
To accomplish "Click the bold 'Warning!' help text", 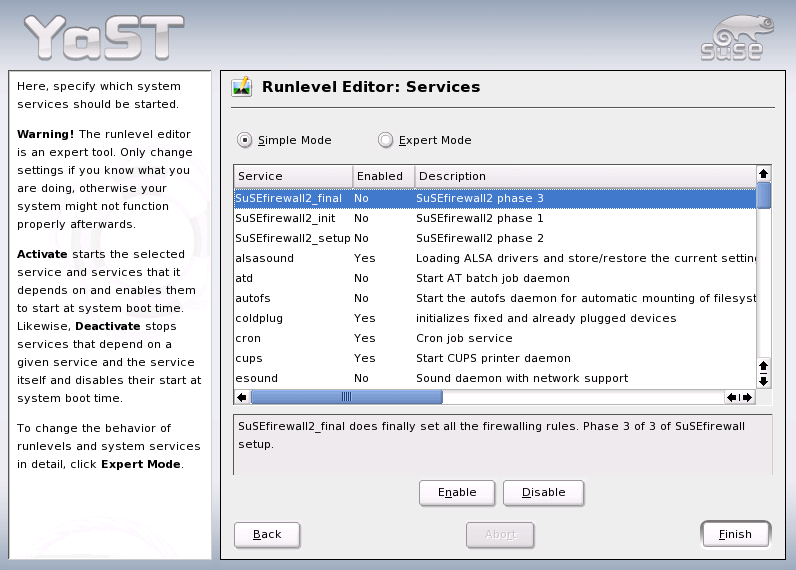I will tap(46, 135).
